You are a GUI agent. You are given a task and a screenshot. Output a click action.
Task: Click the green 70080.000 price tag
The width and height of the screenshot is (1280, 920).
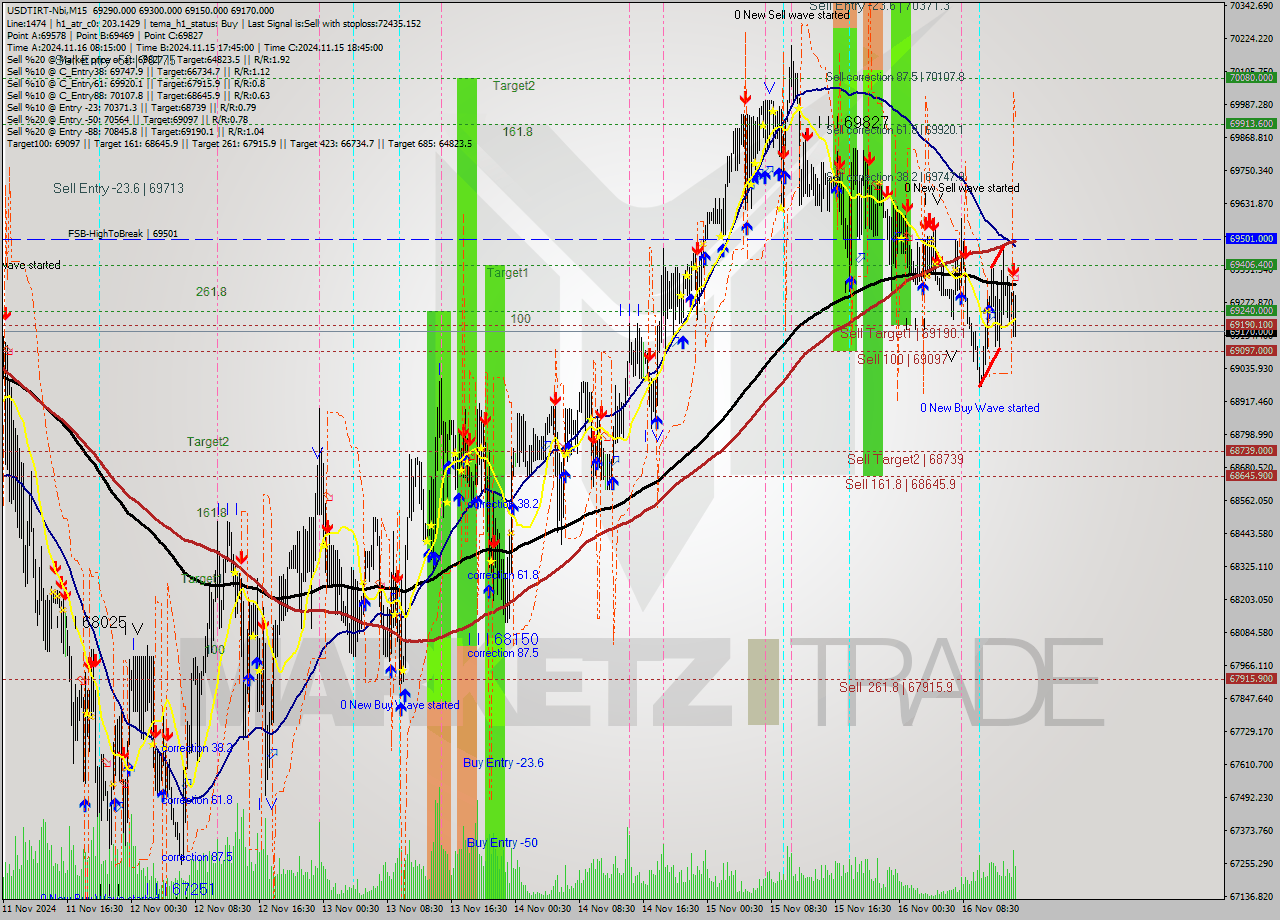(1251, 77)
